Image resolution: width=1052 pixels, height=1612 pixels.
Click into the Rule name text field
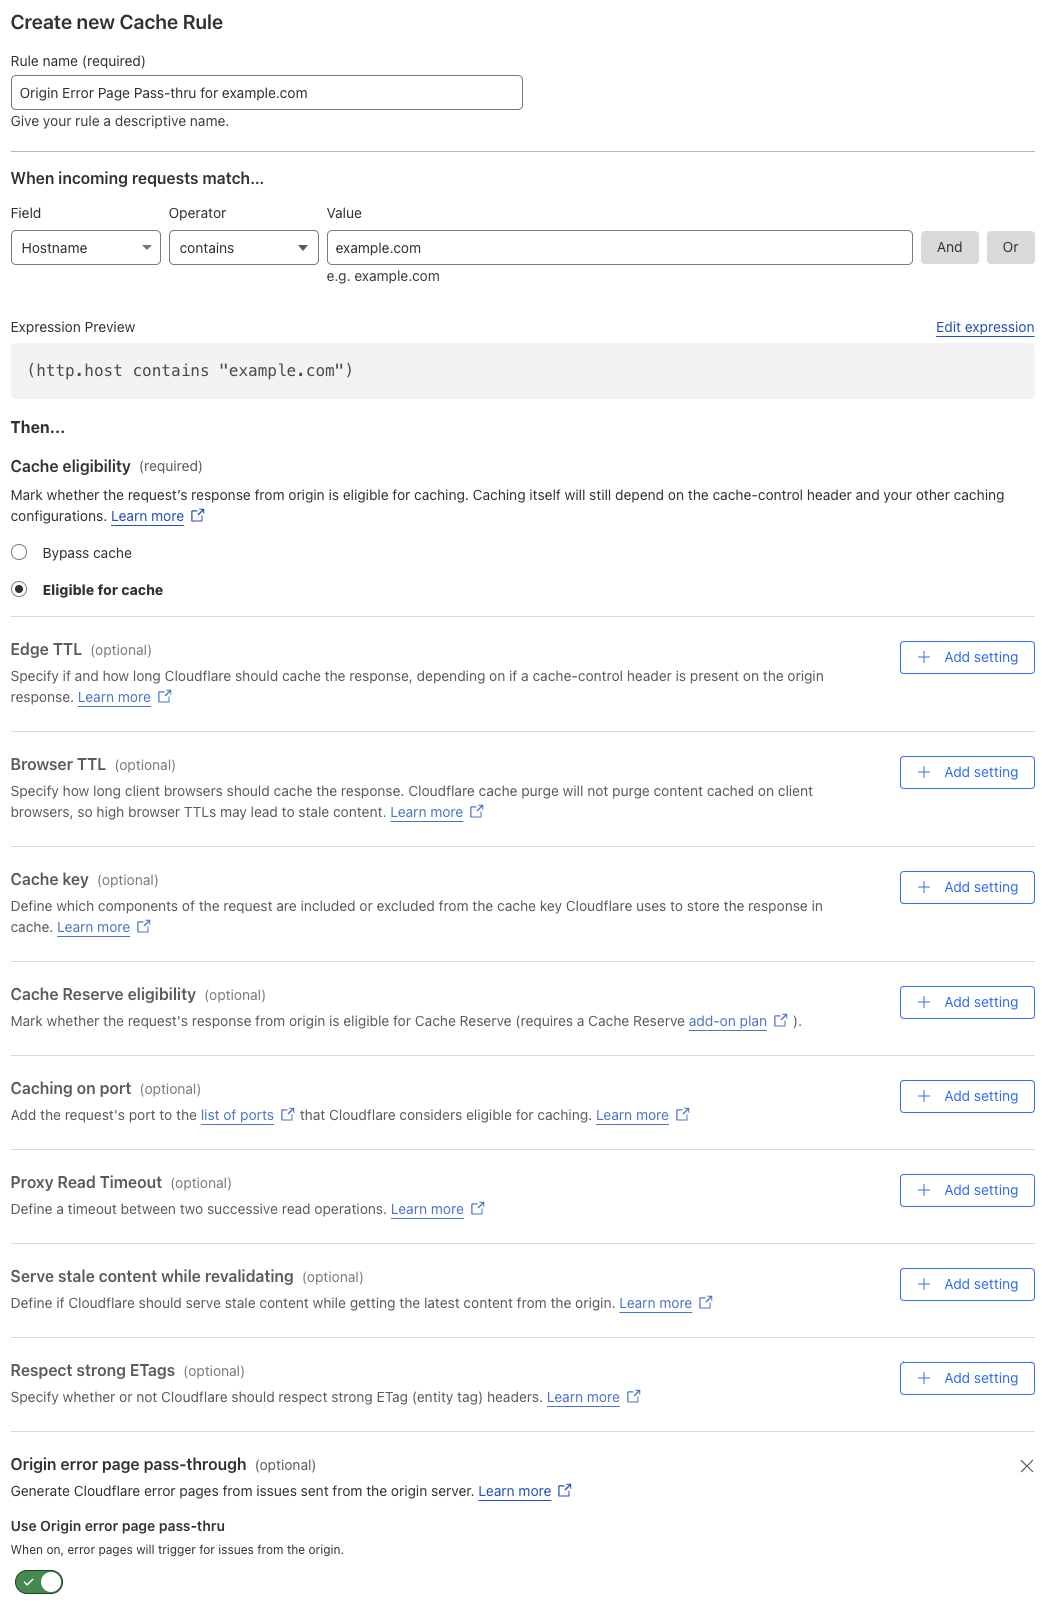pyautogui.click(x=266, y=93)
